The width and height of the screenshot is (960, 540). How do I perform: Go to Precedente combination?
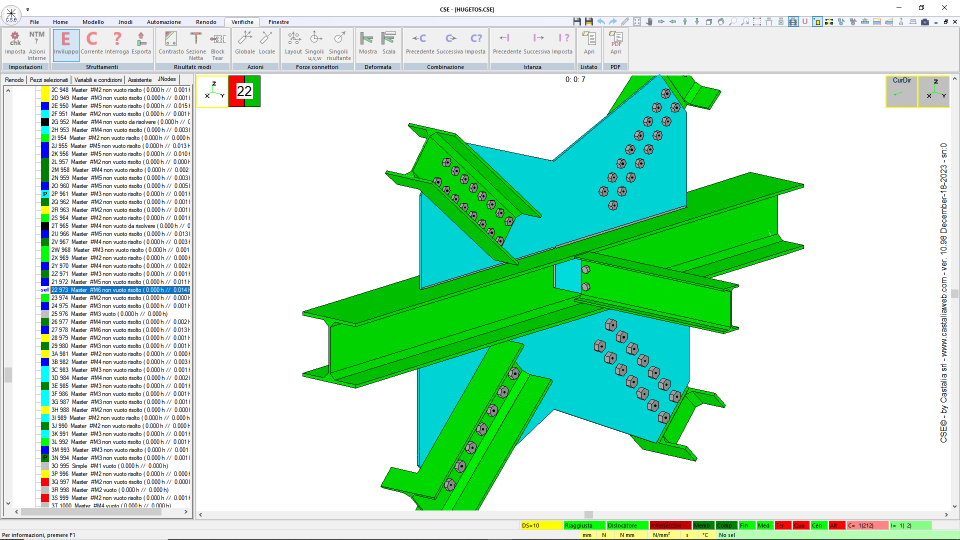click(419, 43)
